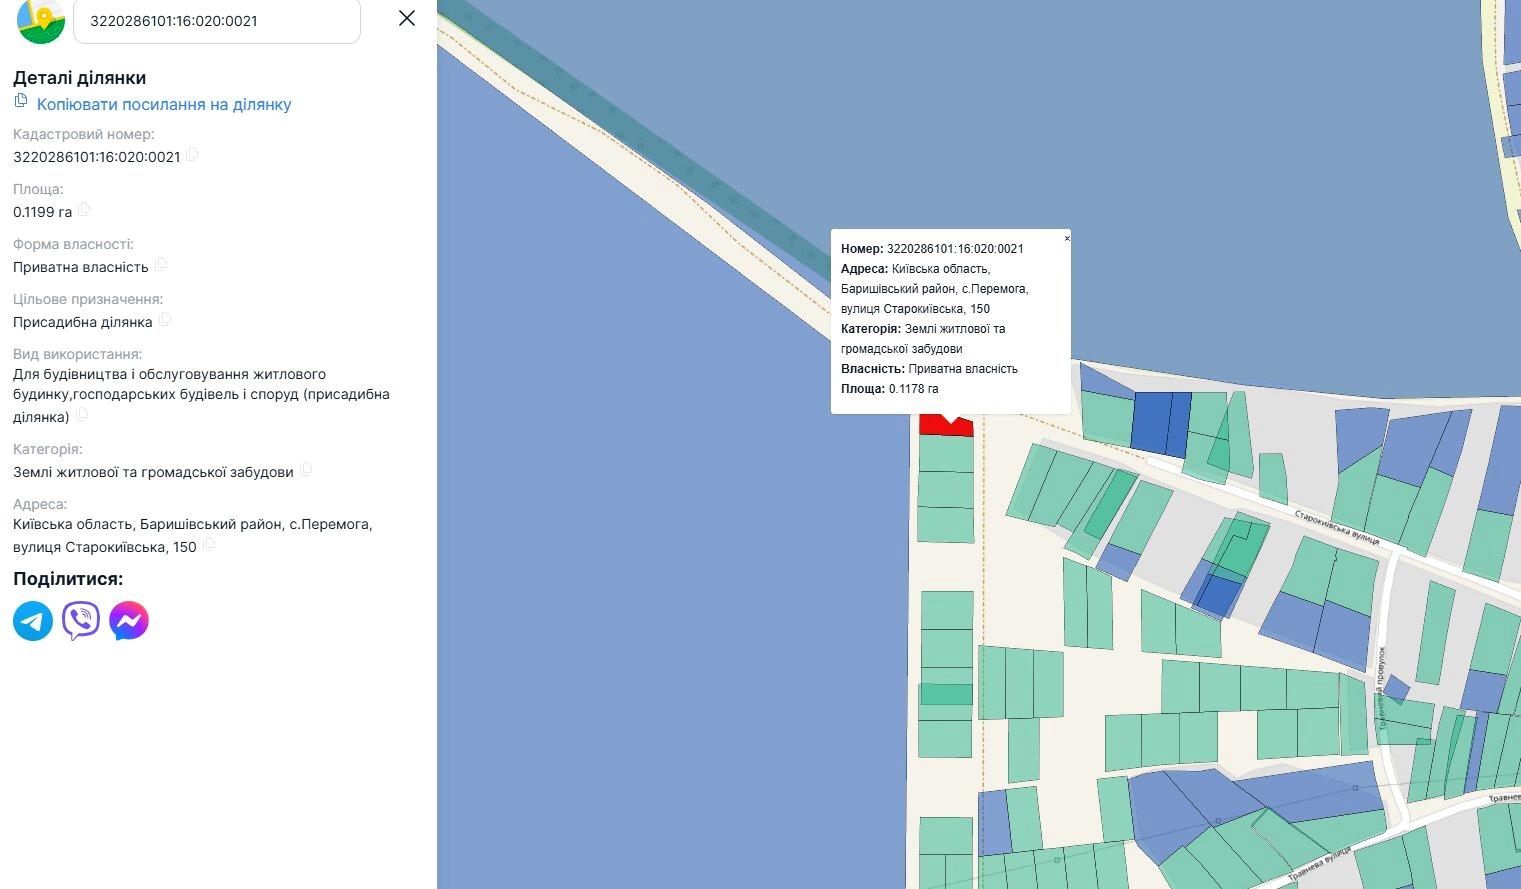The height and width of the screenshot is (889, 1521).
Task: Click the copy icon beside 'Копіювати посилання'
Action: click(x=21, y=102)
